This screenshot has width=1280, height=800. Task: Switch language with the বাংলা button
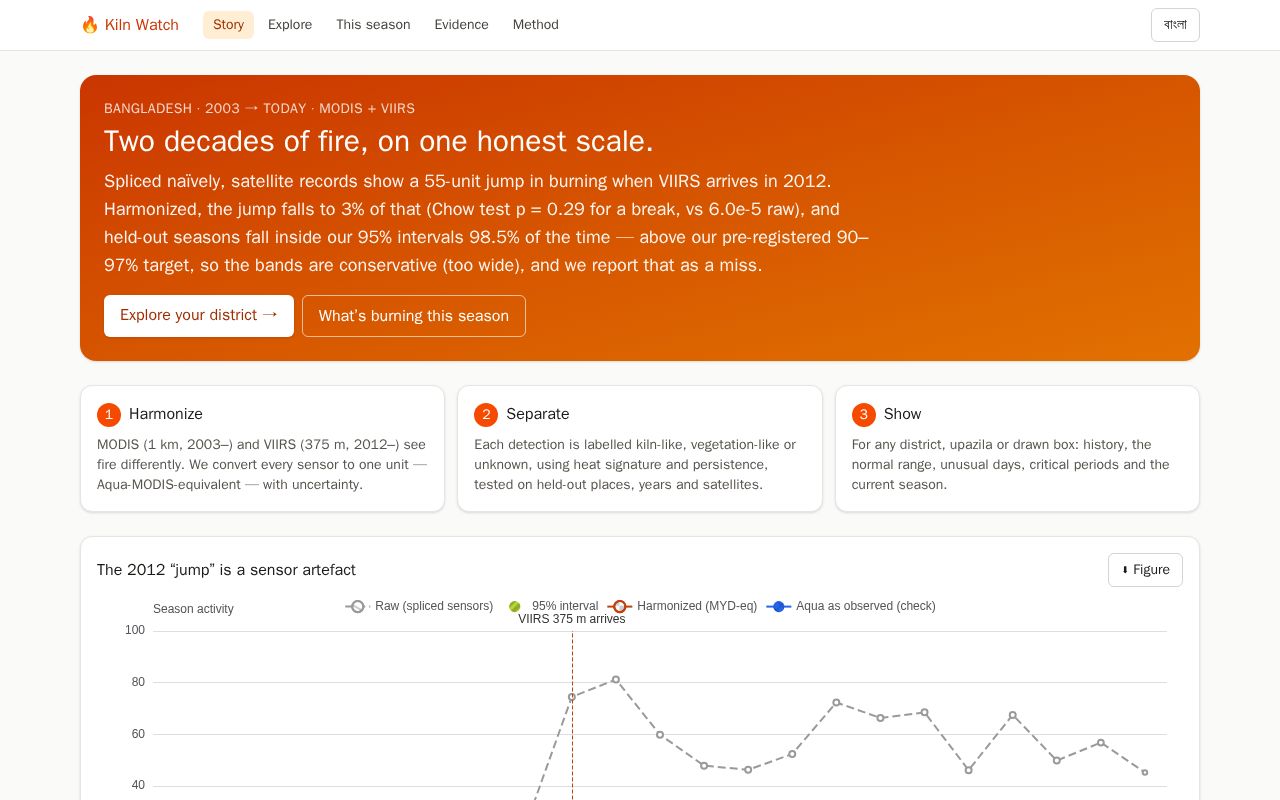coord(1175,25)
